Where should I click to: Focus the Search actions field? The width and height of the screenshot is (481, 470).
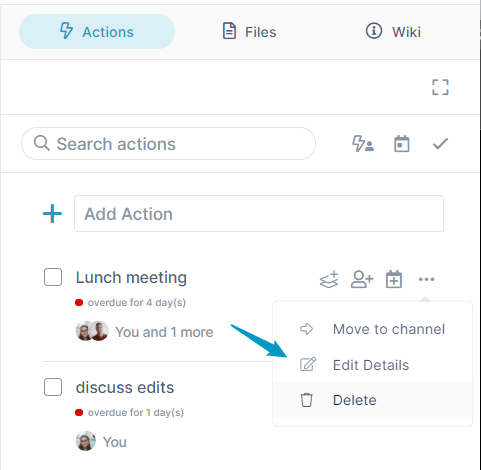pos(168,144)
